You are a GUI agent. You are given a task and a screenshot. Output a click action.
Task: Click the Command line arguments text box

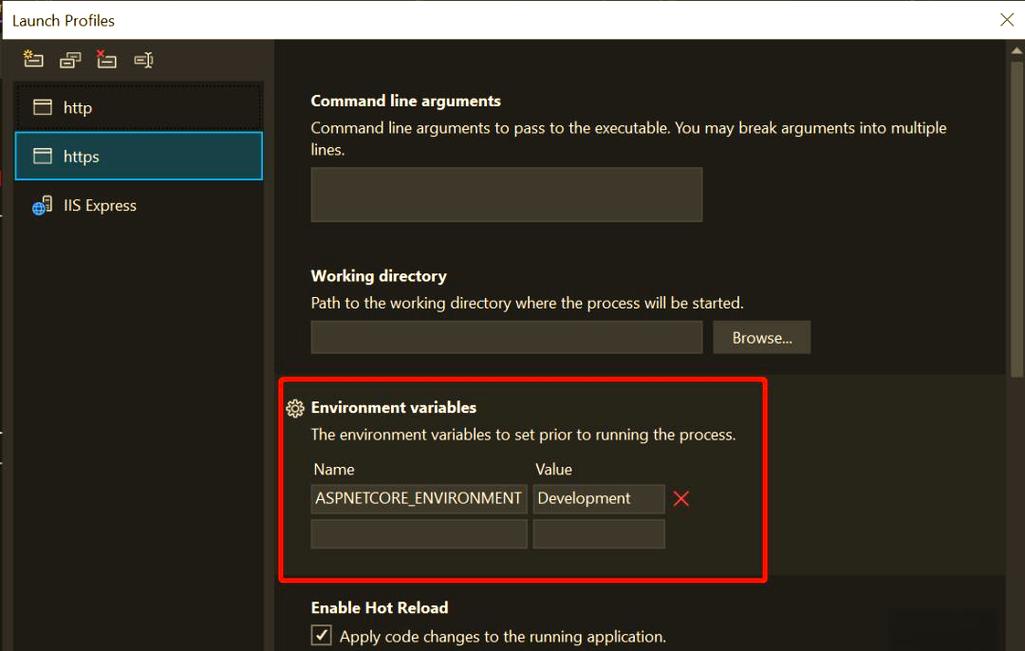505,194
